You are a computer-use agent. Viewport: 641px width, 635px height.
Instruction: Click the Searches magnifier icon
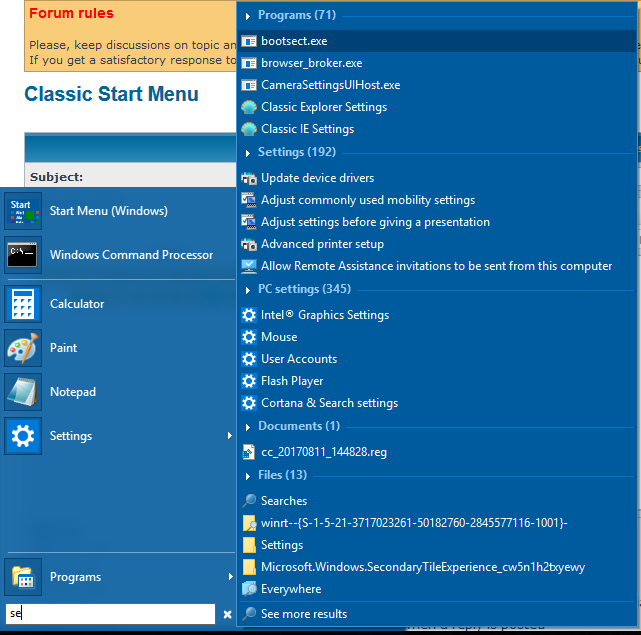click(x=249, y=501)
